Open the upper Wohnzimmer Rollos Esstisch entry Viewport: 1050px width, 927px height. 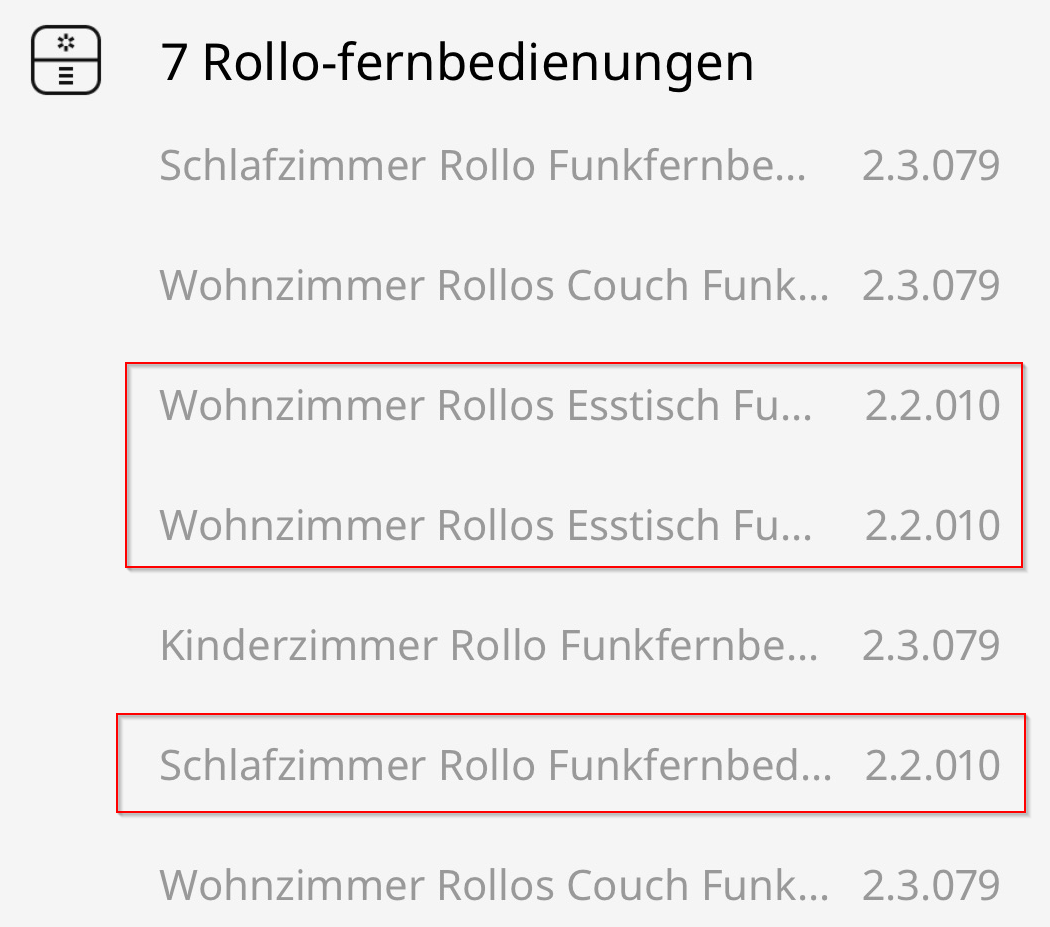[486, 406]
